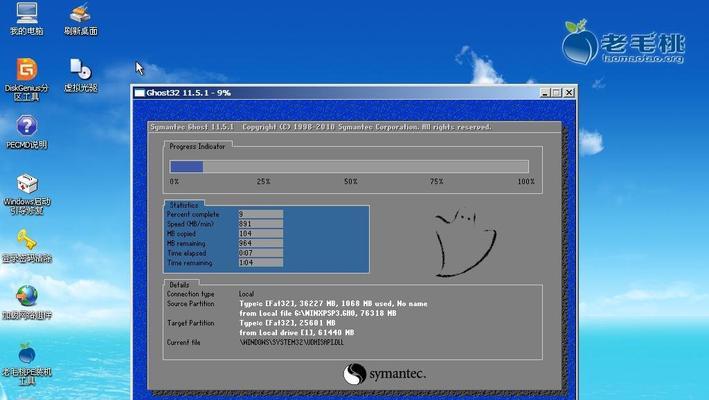This screenshot has height=400, width=709.
Task: Select the Time elapsed value 0:07
Action: 260,253
